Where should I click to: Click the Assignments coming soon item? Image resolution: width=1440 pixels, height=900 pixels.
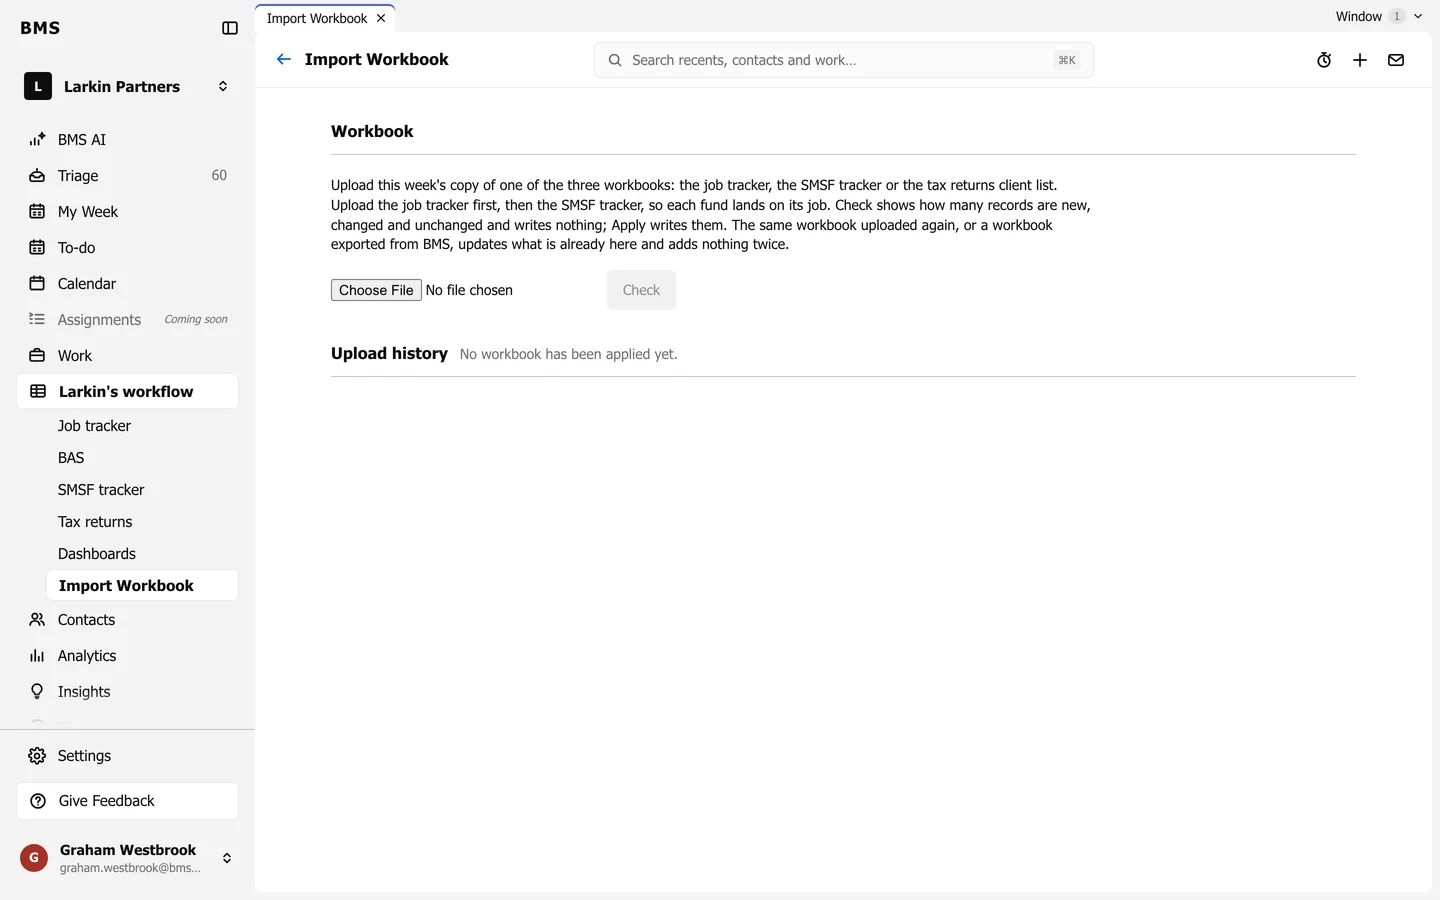(x=127, y=320)
